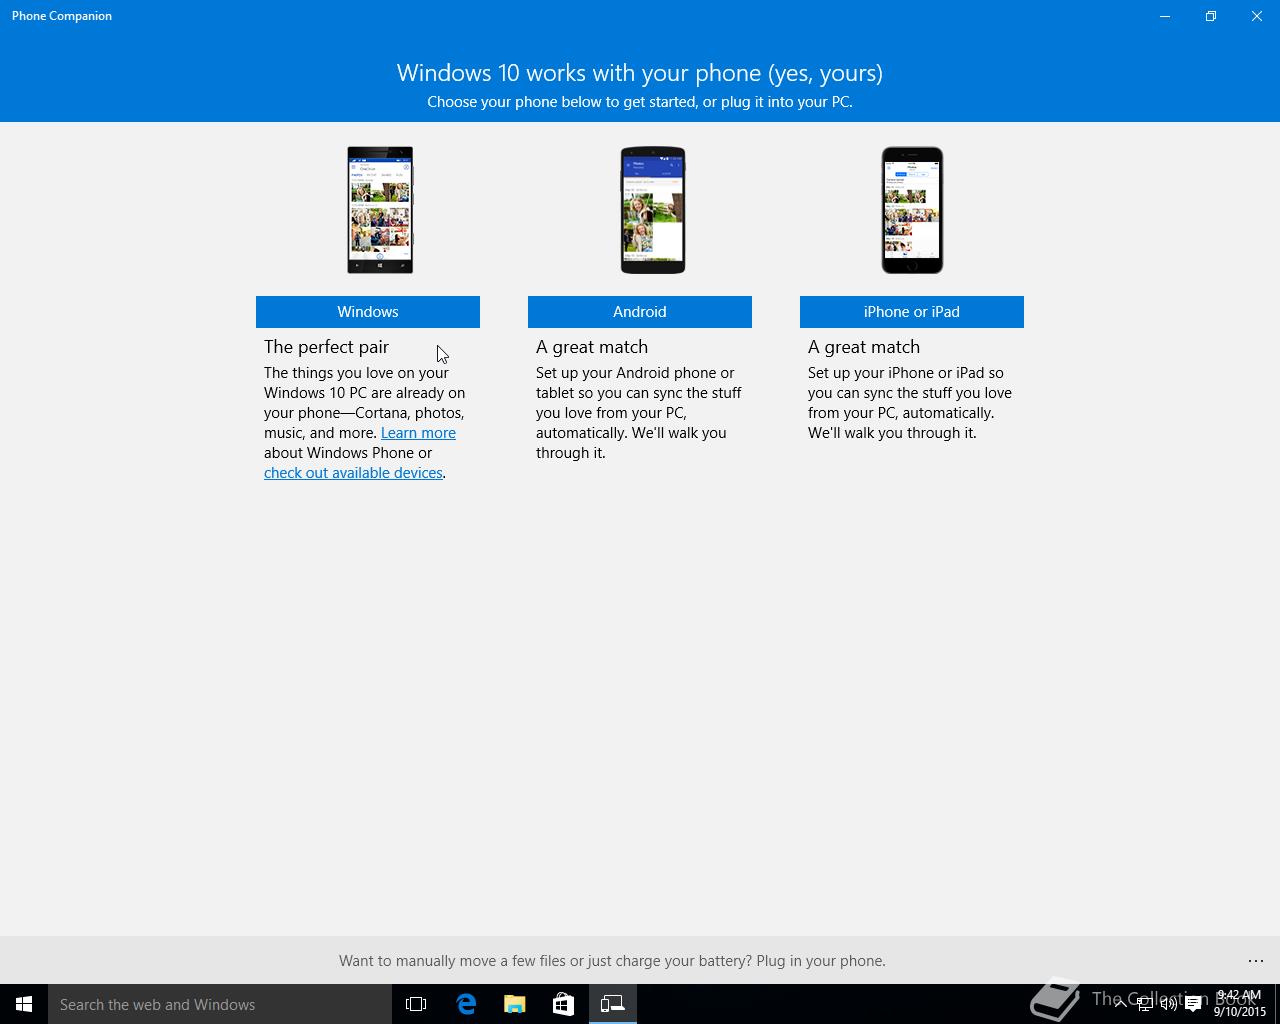Screen dimensions: 1280x1024
Task: Close the Phone Companion window
Action: coord(1257,16)
